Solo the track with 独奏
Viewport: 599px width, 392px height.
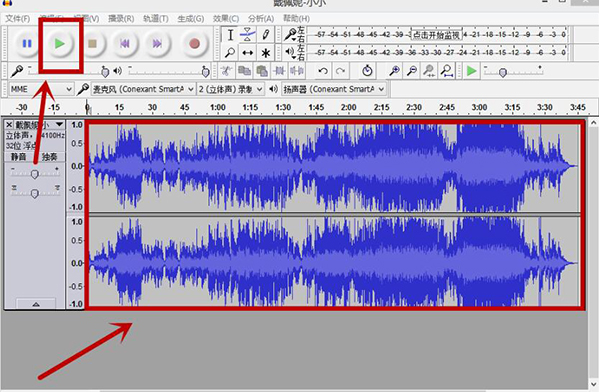(49, 157)
